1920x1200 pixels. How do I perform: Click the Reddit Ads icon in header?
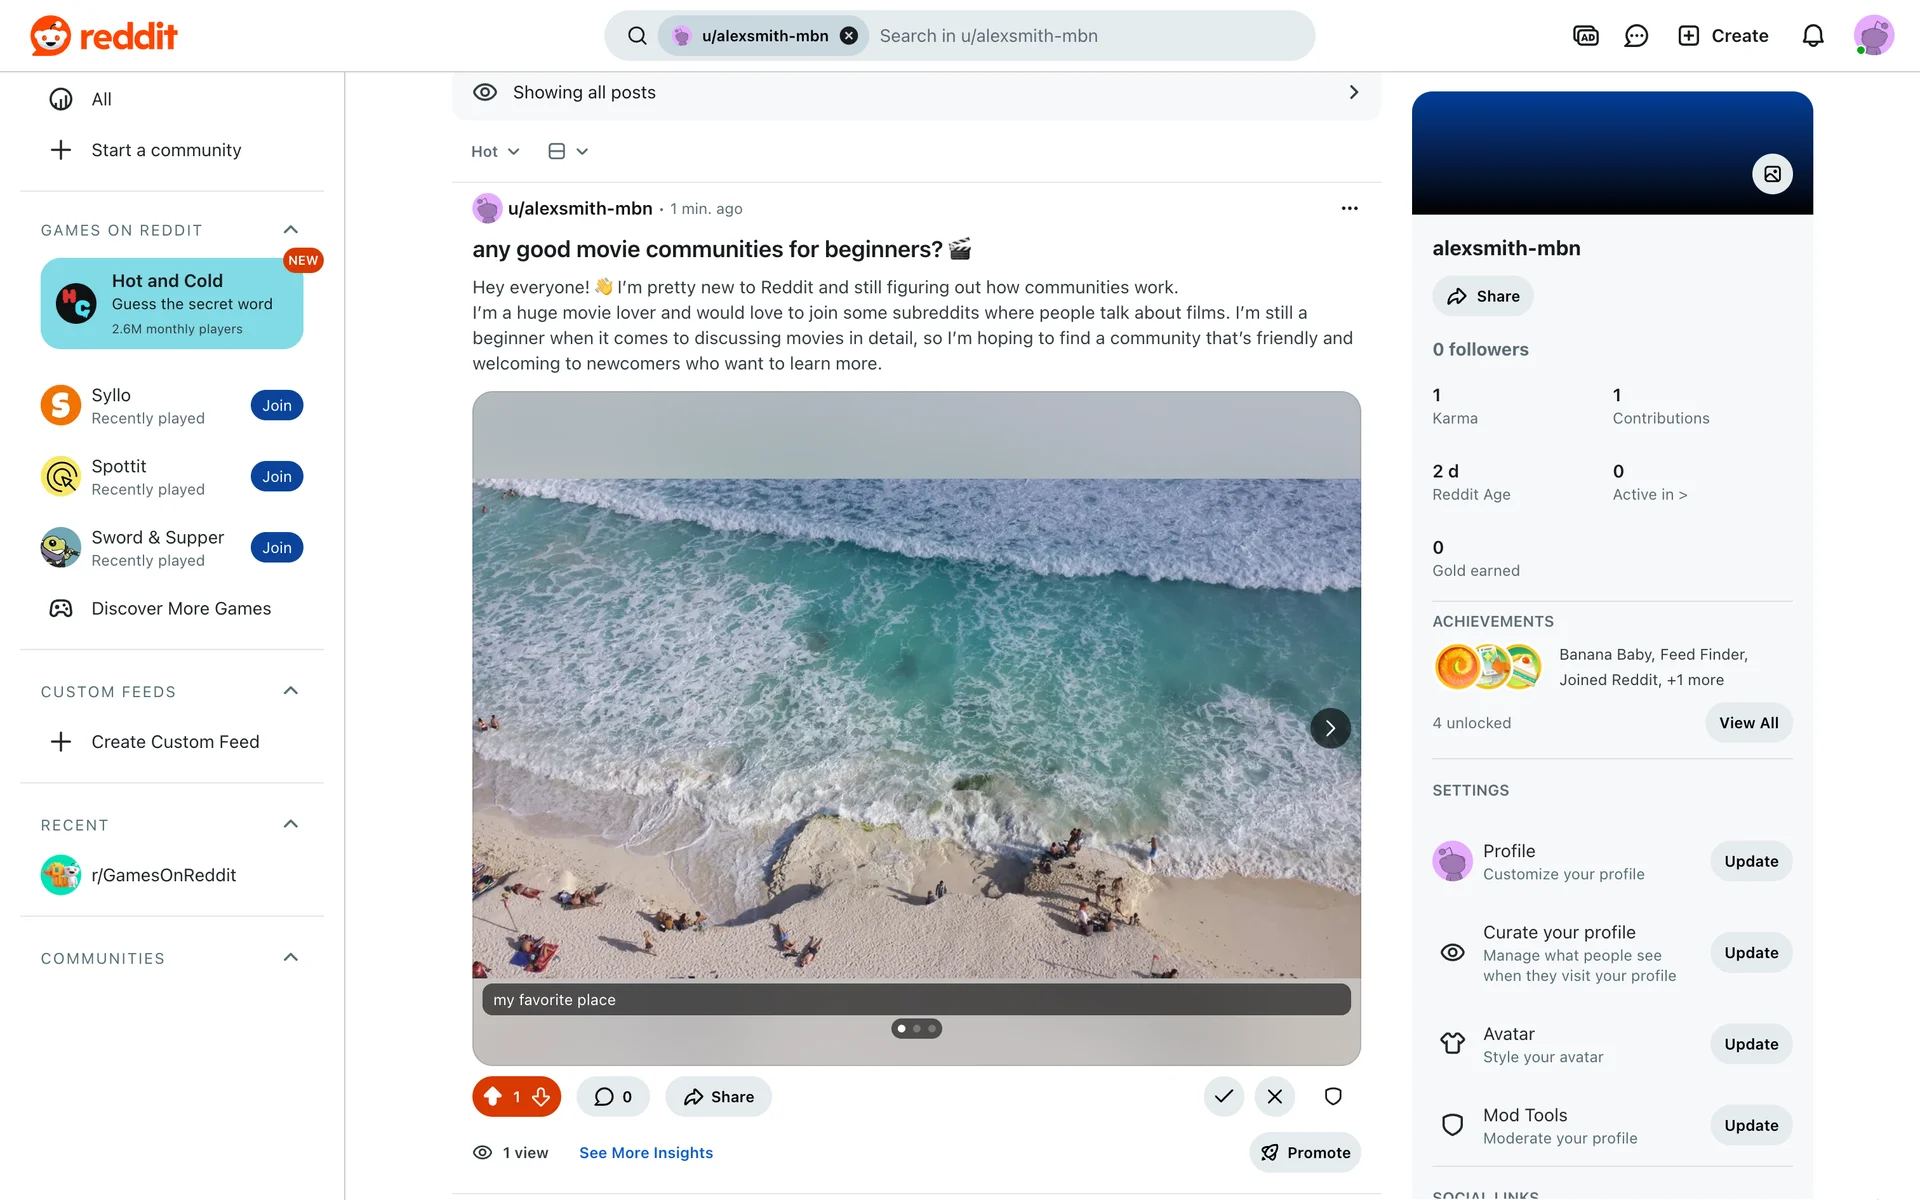coord(1586,36)
